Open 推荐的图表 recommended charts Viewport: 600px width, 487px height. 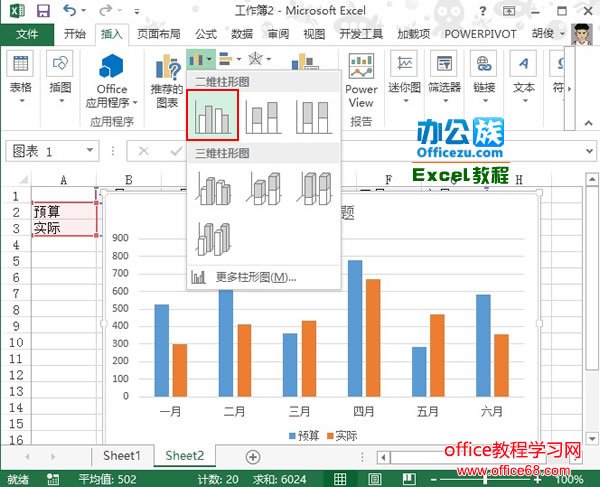pos(167,81)
